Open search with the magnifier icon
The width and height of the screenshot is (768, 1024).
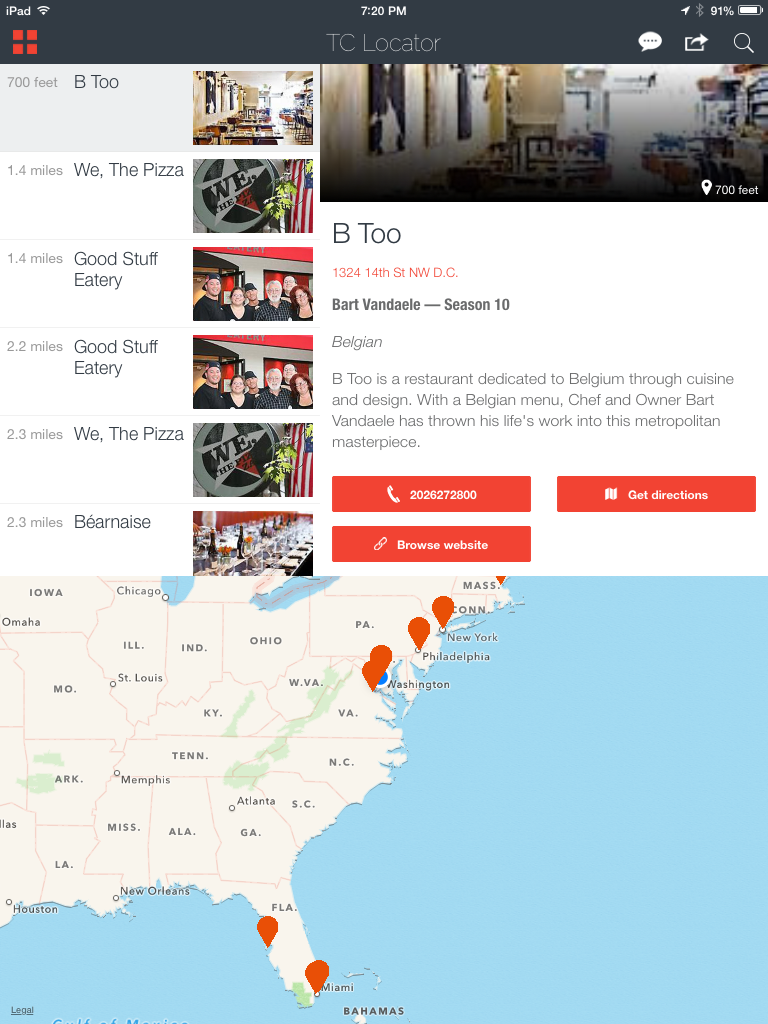[x=743, y=42]
